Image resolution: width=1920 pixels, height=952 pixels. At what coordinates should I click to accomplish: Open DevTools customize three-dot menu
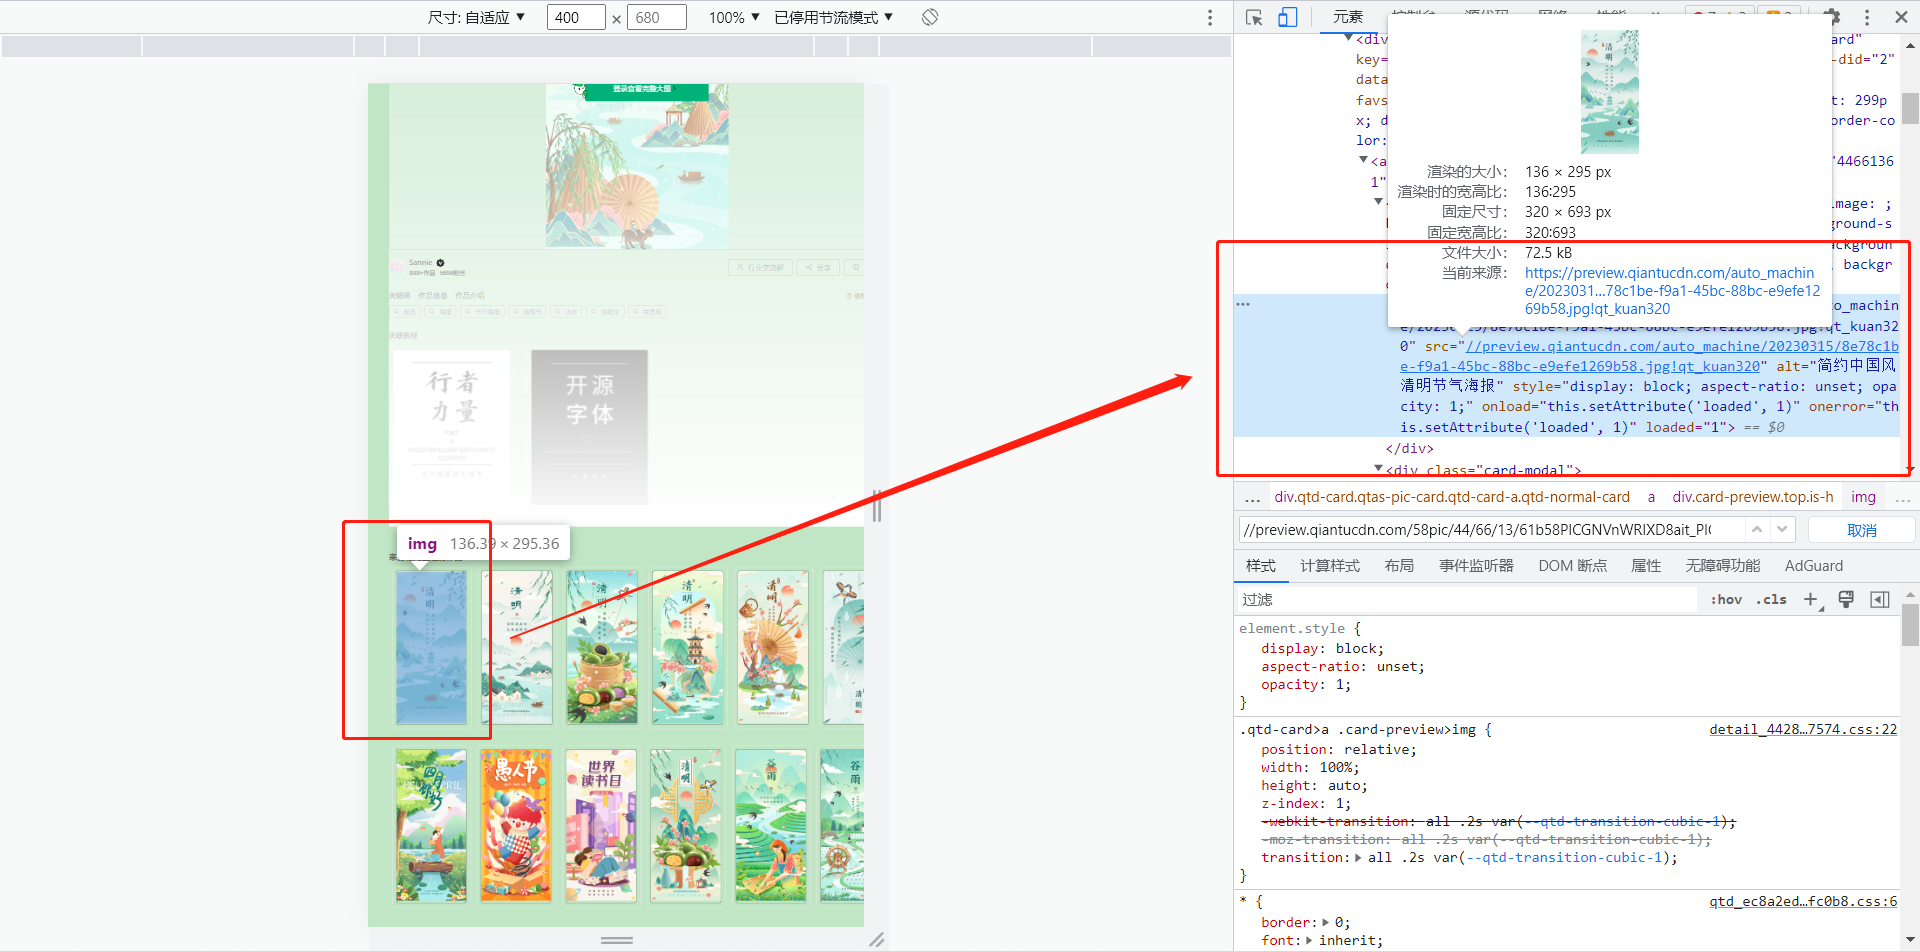coord(1867,17)
